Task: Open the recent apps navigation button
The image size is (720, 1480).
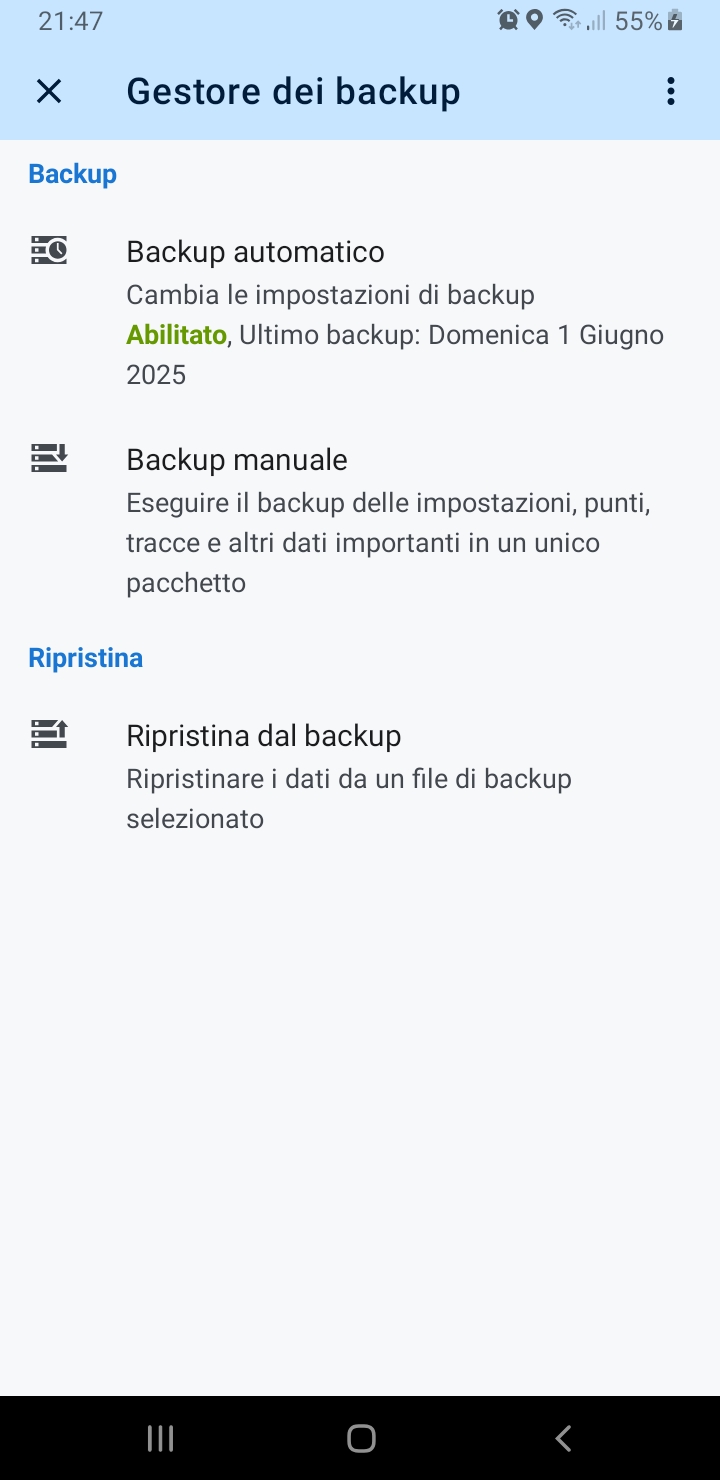Action: coord(160,1438)
